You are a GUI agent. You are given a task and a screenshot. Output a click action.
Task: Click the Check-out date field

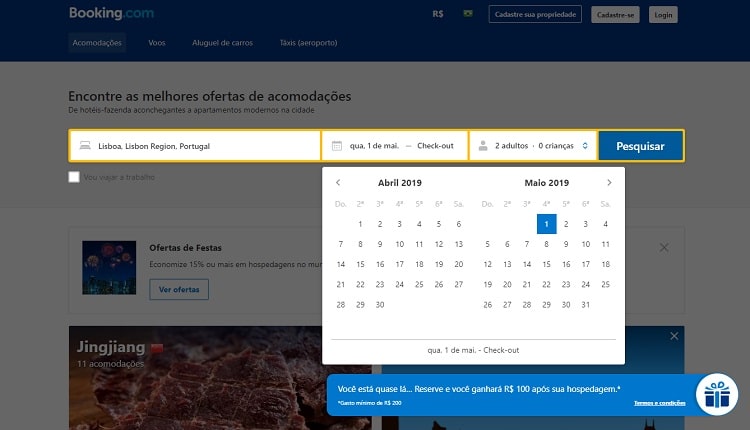point(435,145)
